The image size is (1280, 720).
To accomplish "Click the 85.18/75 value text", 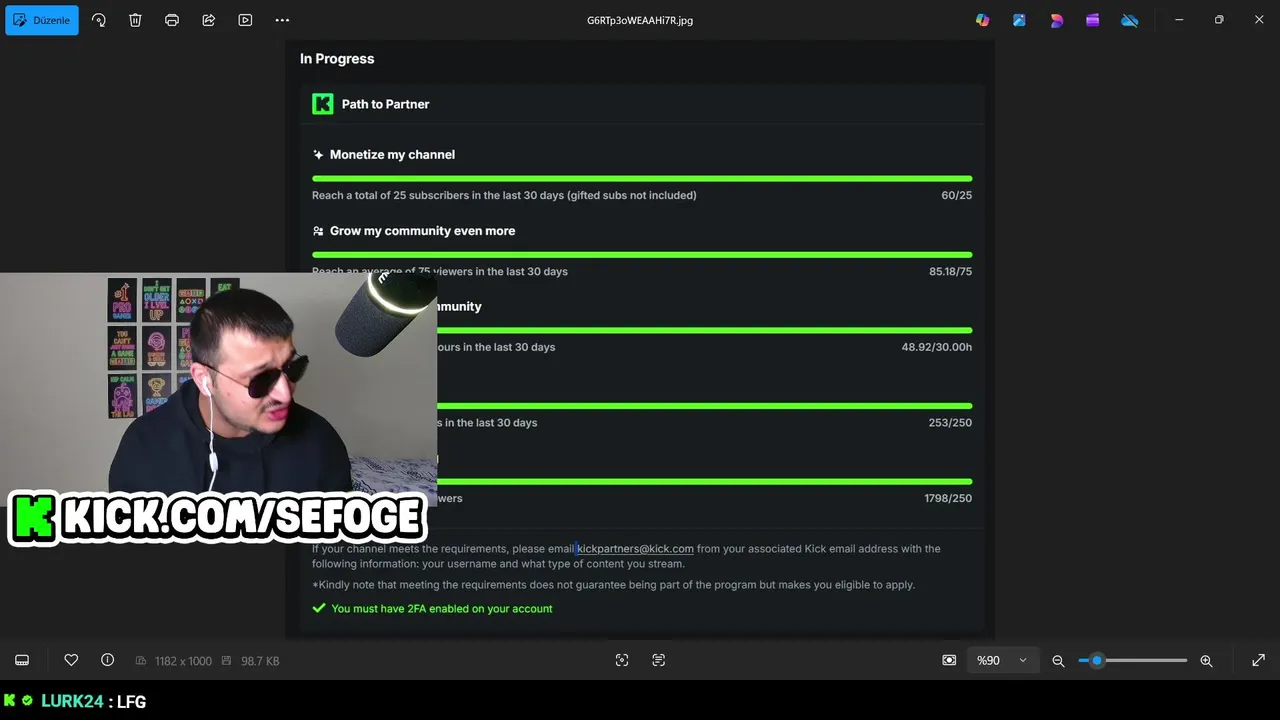I will 950,271.
